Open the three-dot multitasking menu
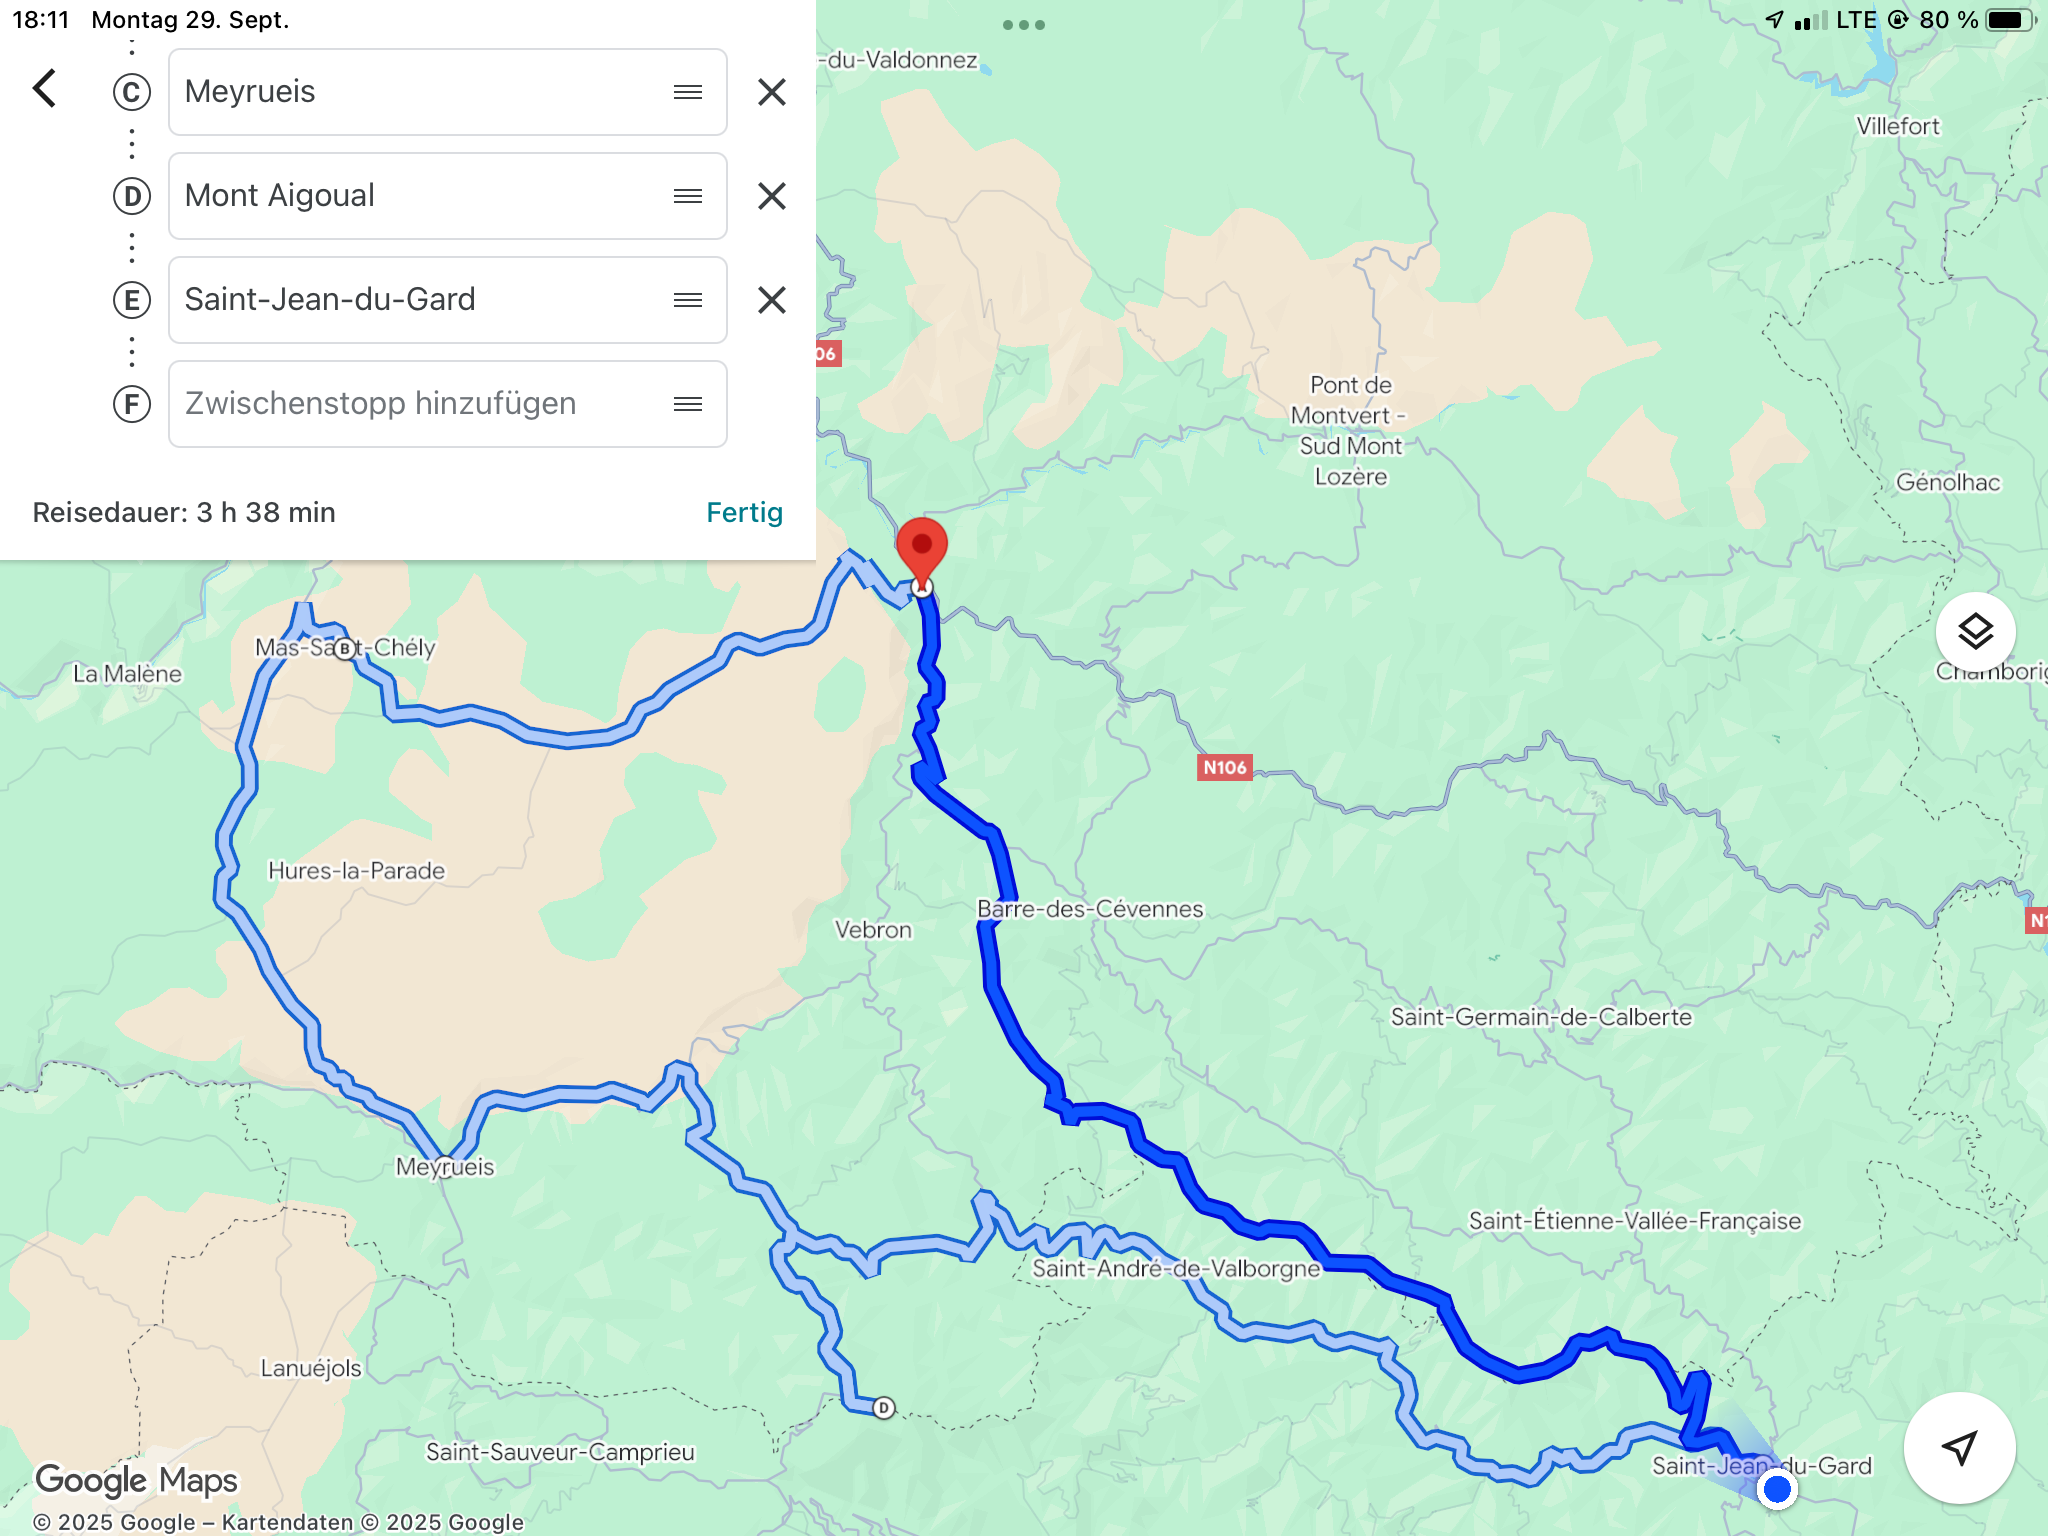 coord(1024,25)
